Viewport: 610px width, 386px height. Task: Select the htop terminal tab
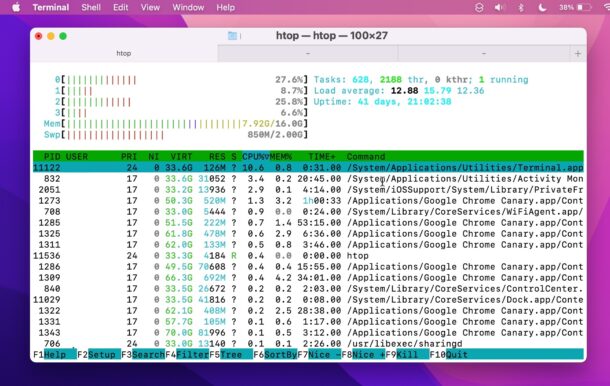[124, 53]
